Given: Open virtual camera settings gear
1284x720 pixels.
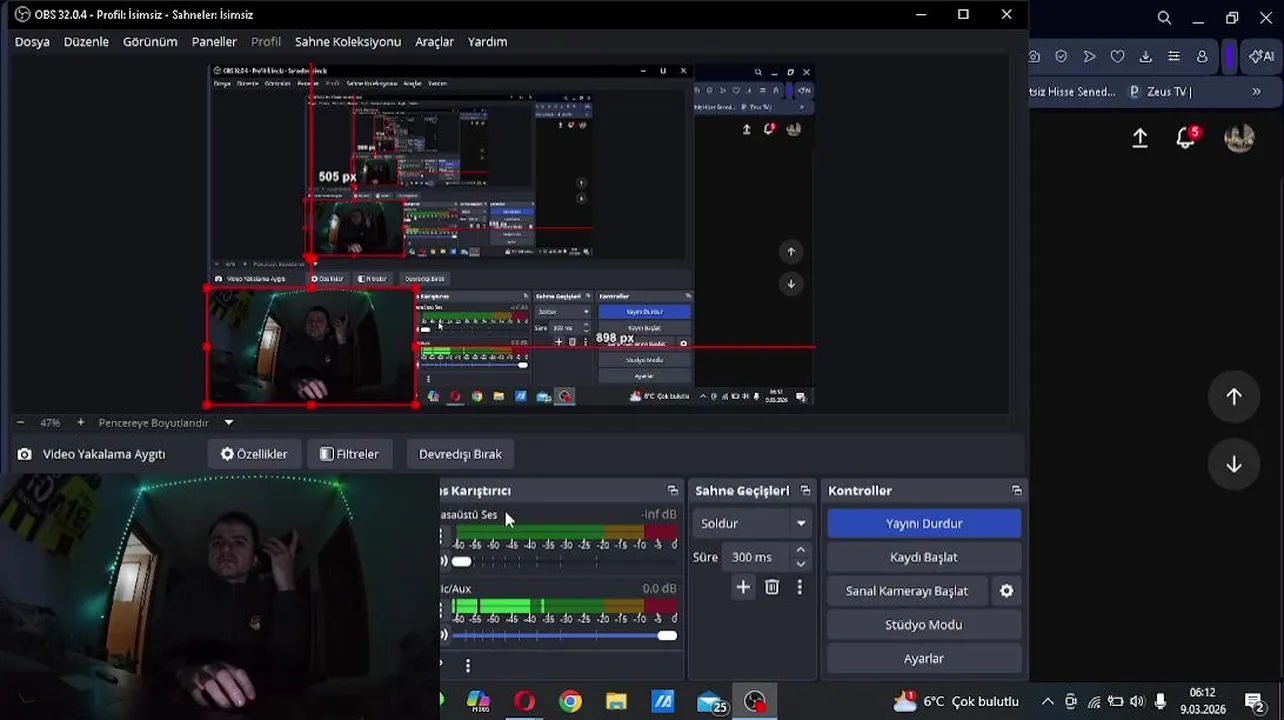Looking at the screenshot, I should tap(1007, 591).
